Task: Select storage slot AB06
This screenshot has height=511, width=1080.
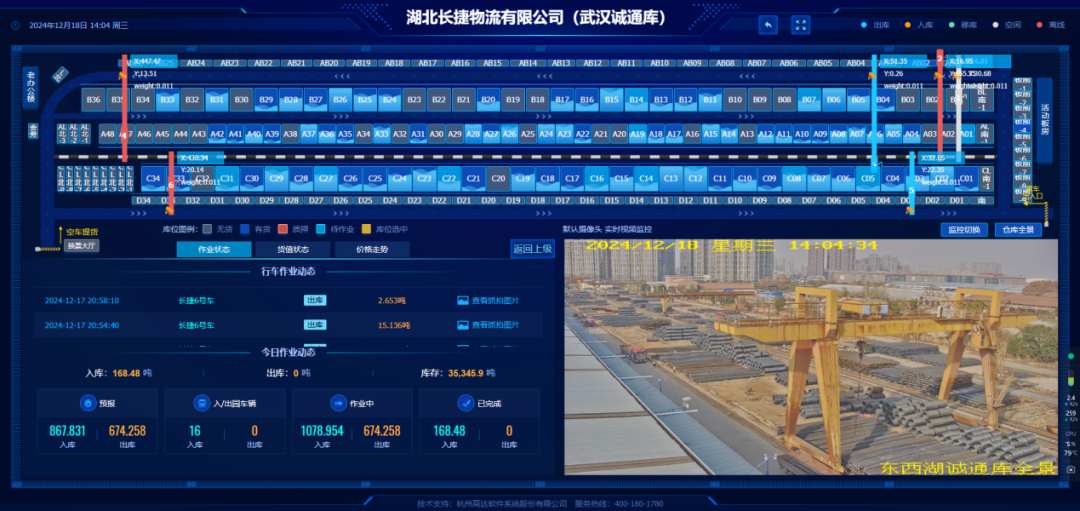Action: point(789,63)
